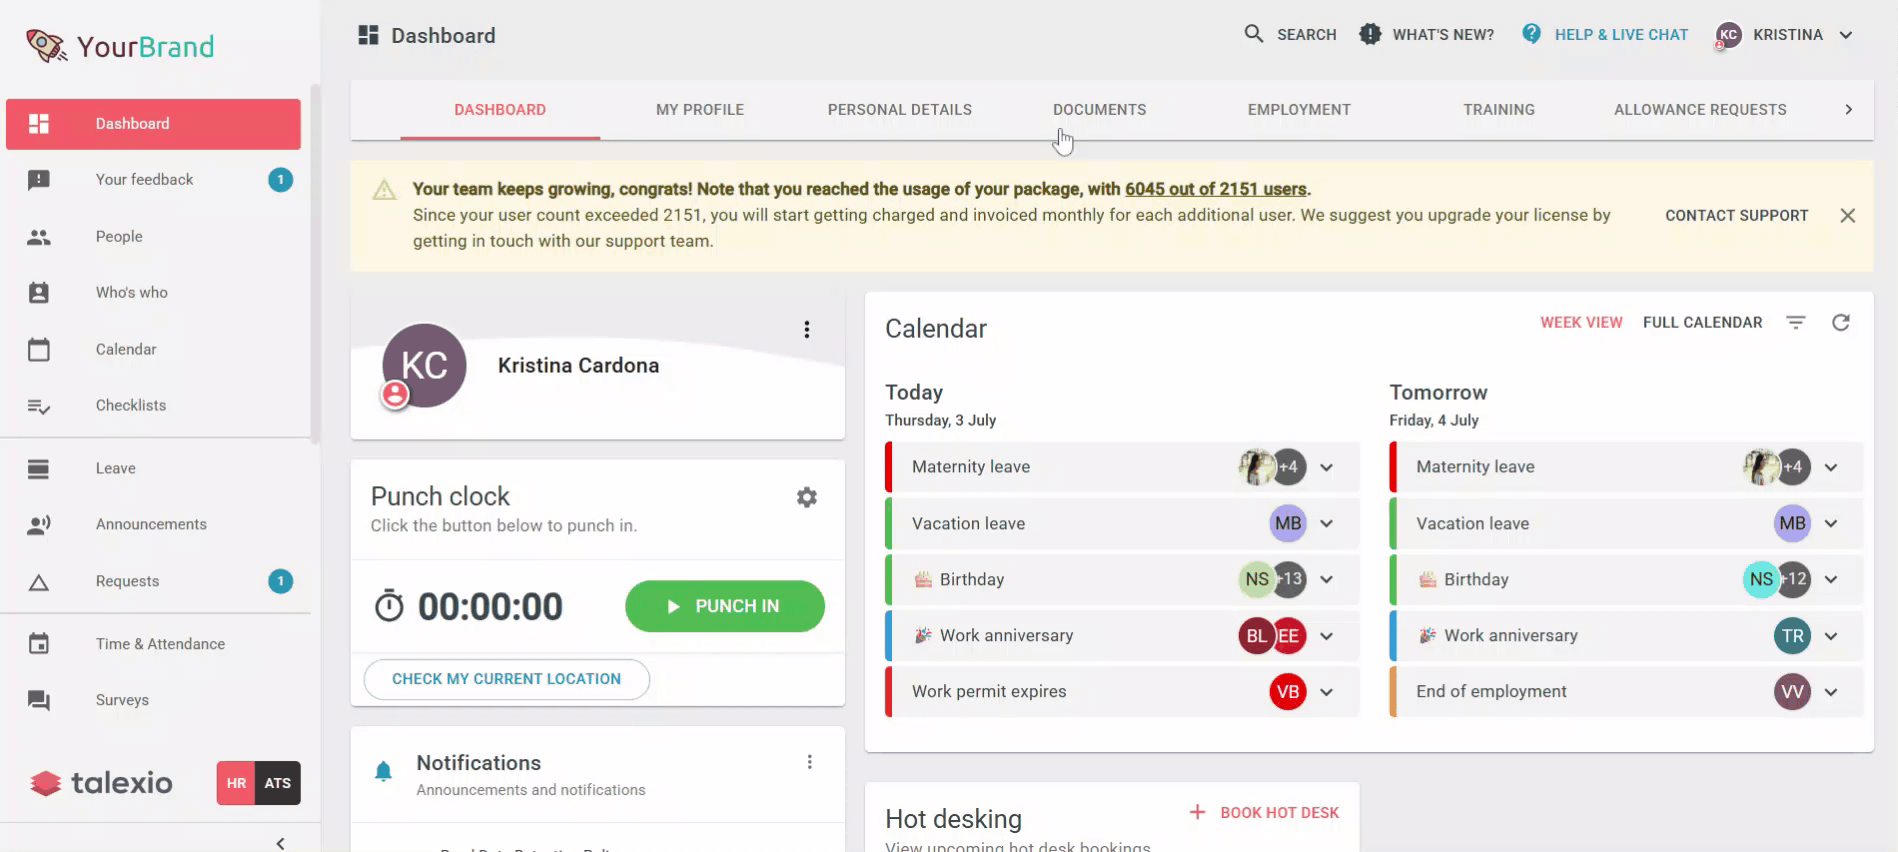Open Time & Attendance section

click(x=153, y=645)
